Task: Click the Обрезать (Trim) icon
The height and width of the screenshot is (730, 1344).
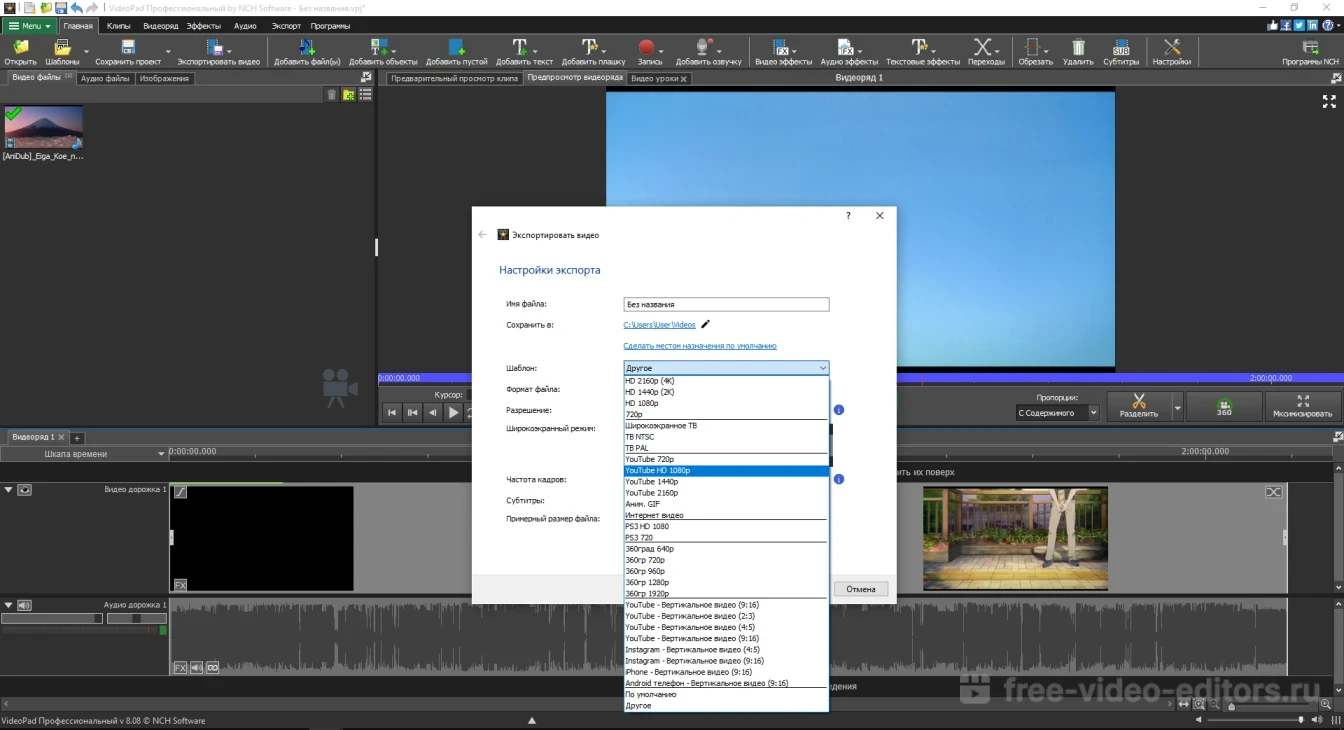Action: point(1035,47)
